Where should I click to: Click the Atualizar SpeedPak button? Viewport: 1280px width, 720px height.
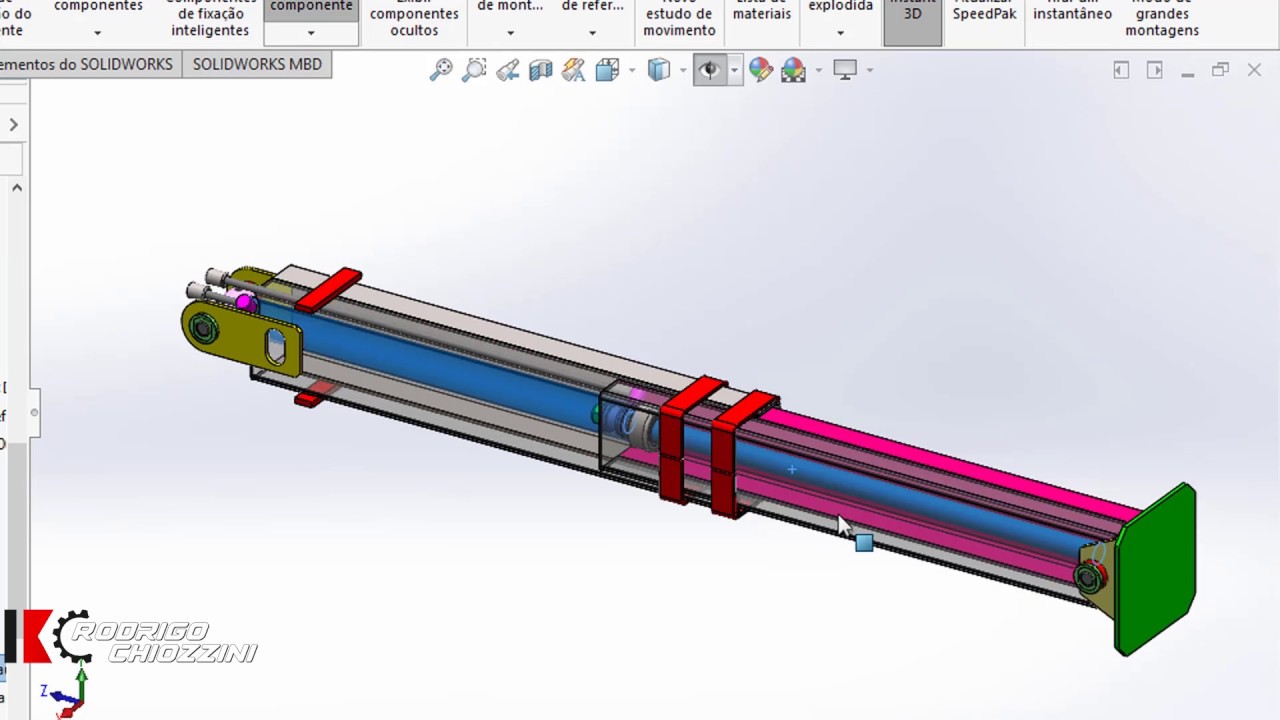[x=984, y=12]
